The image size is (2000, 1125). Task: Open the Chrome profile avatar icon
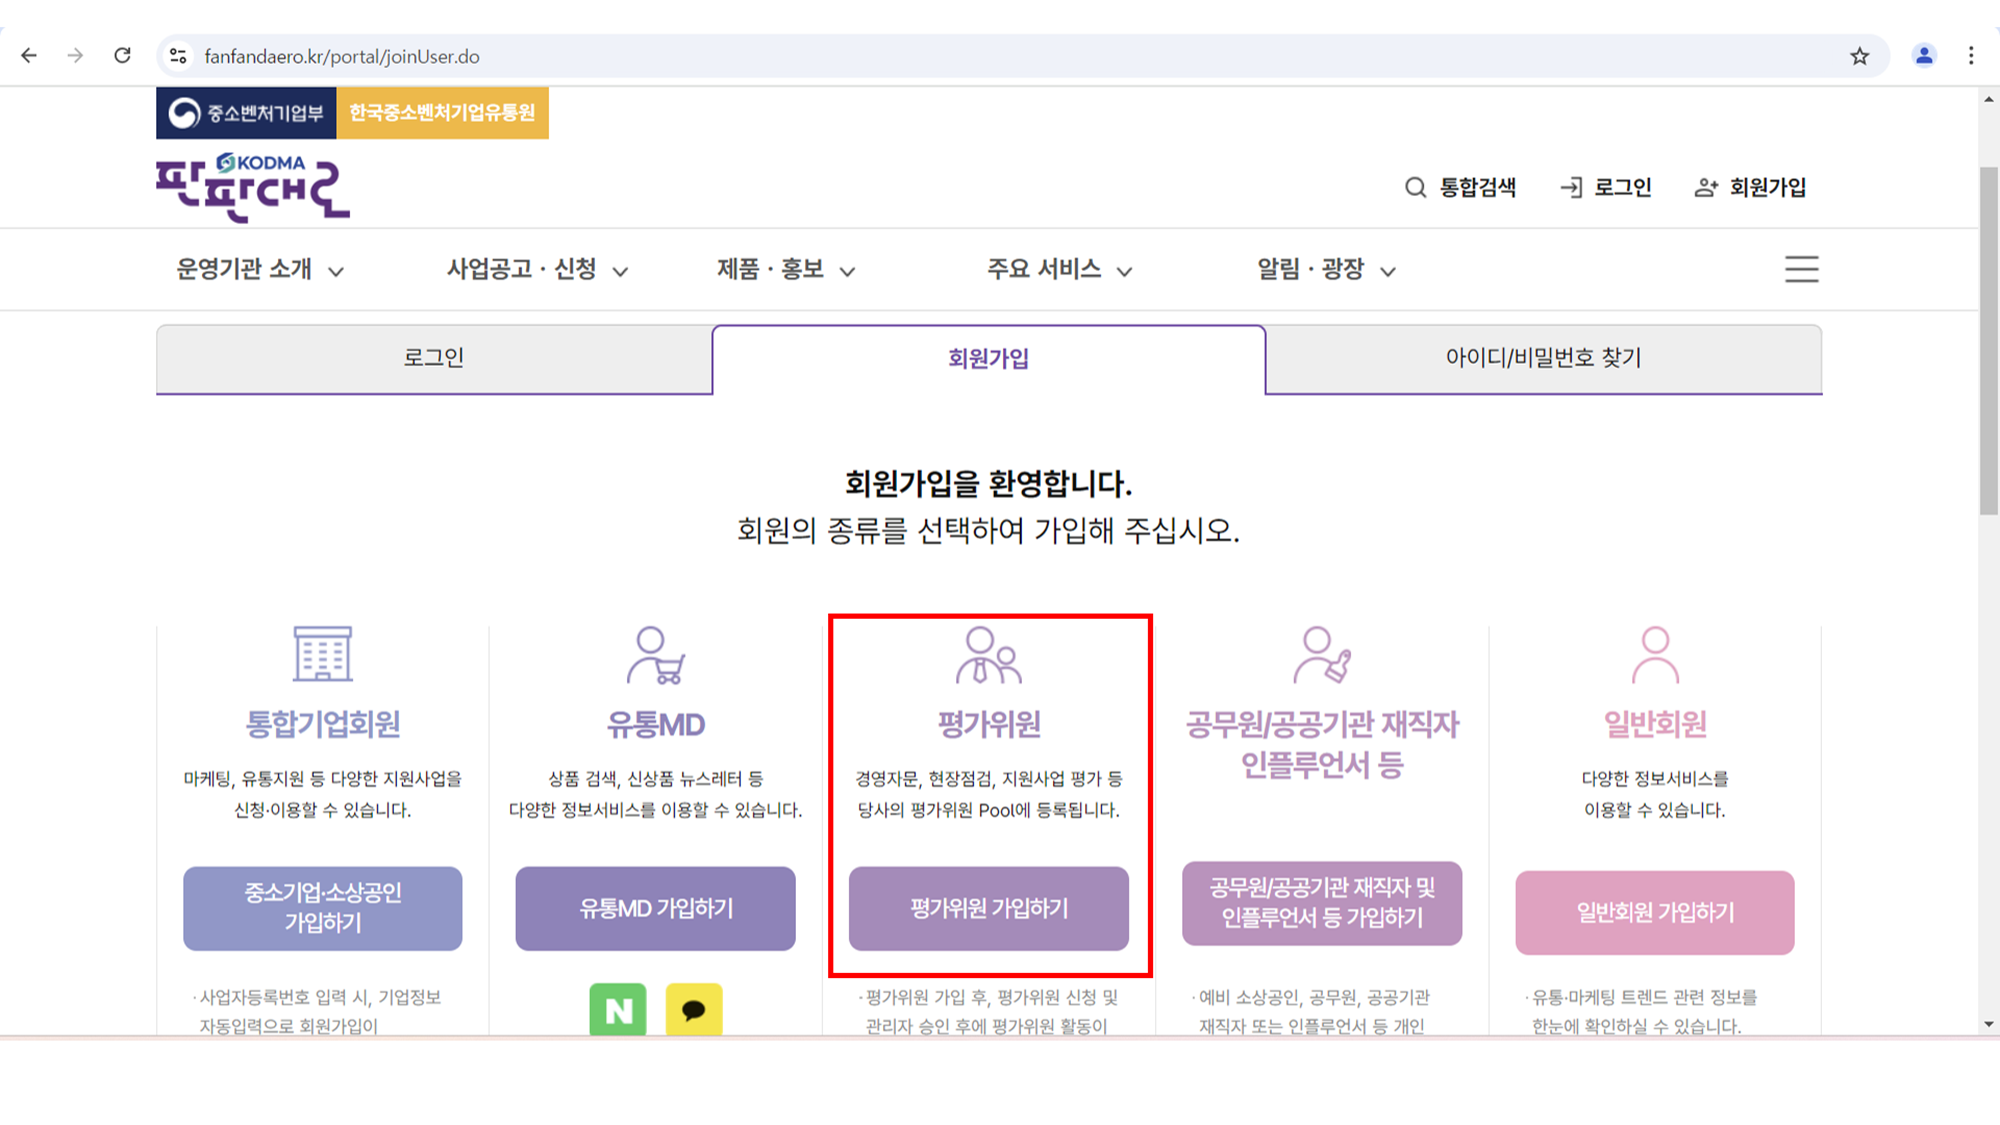point(1923,56)
